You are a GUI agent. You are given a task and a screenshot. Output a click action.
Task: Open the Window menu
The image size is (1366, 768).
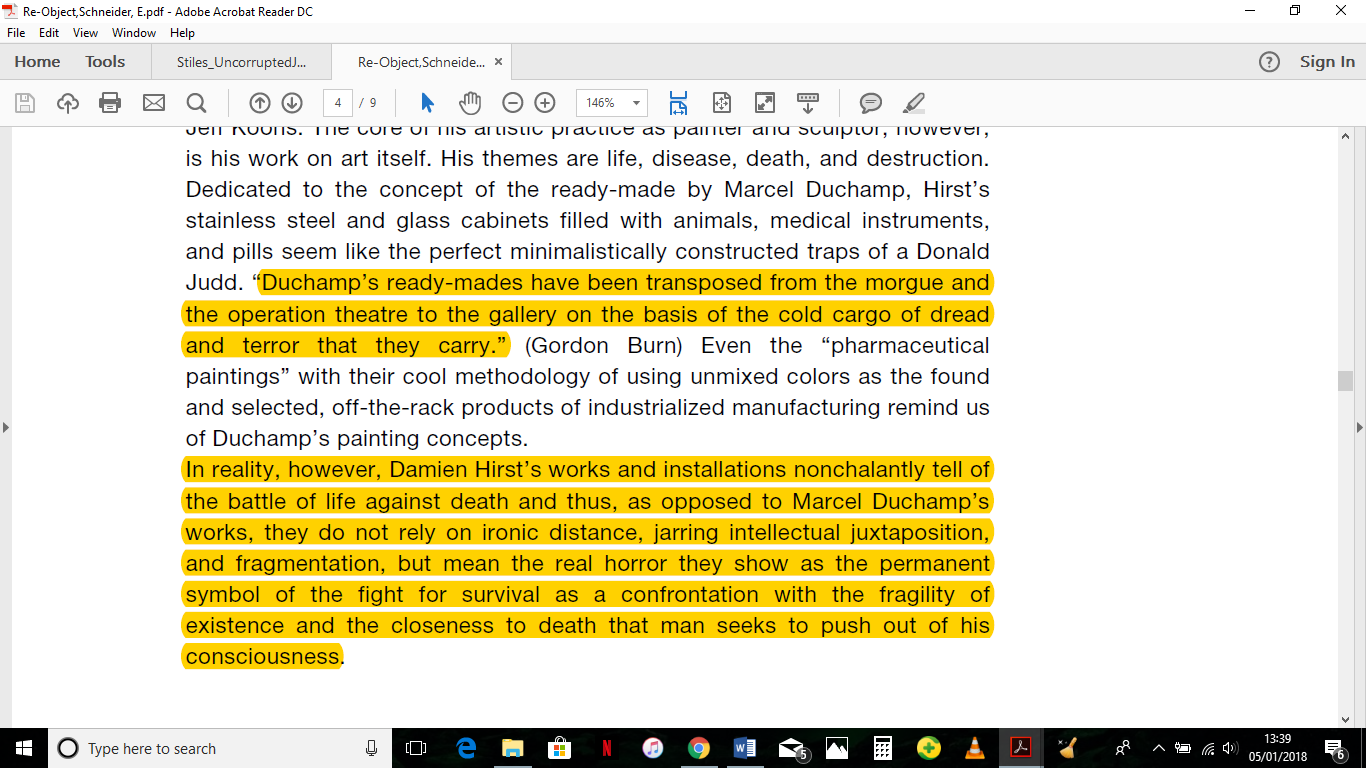tap(134, 33)
